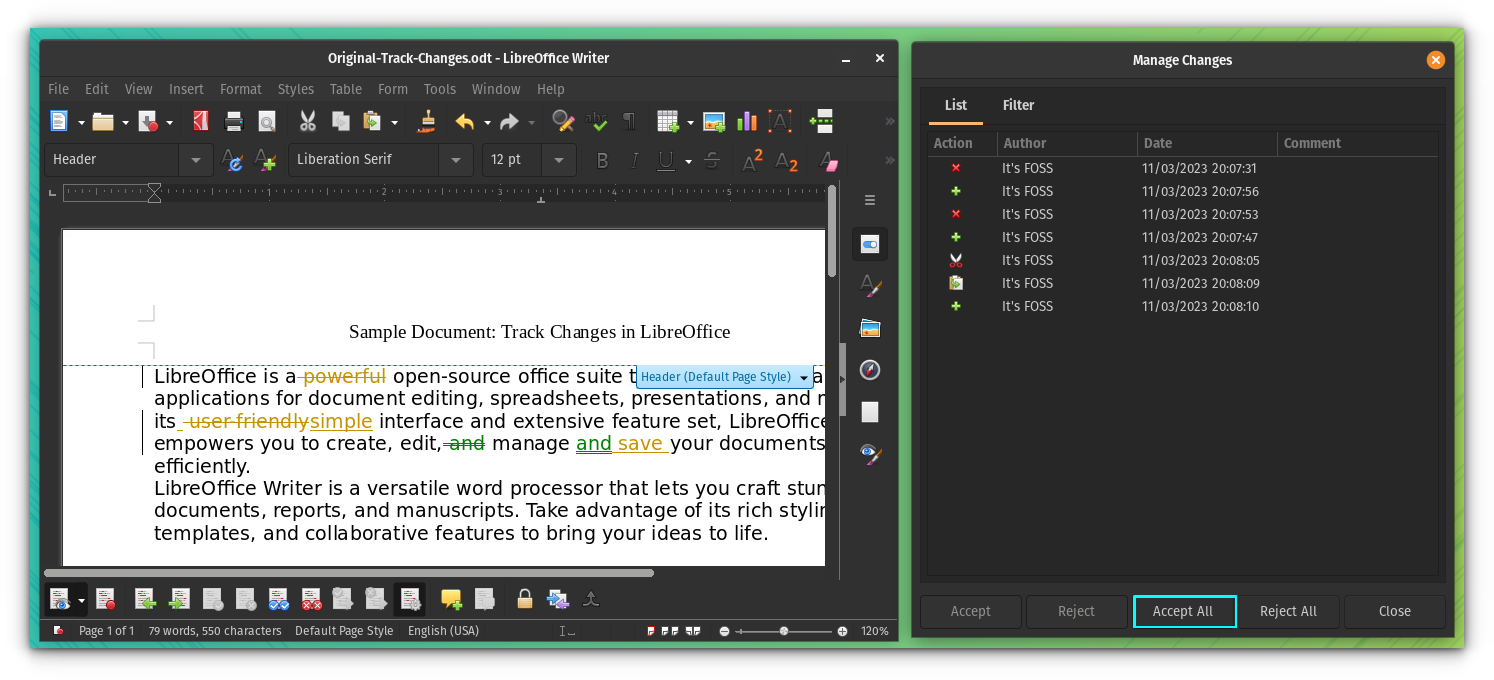Open the Tools menu
The image size is (1494, 680).
pos(439,89)
